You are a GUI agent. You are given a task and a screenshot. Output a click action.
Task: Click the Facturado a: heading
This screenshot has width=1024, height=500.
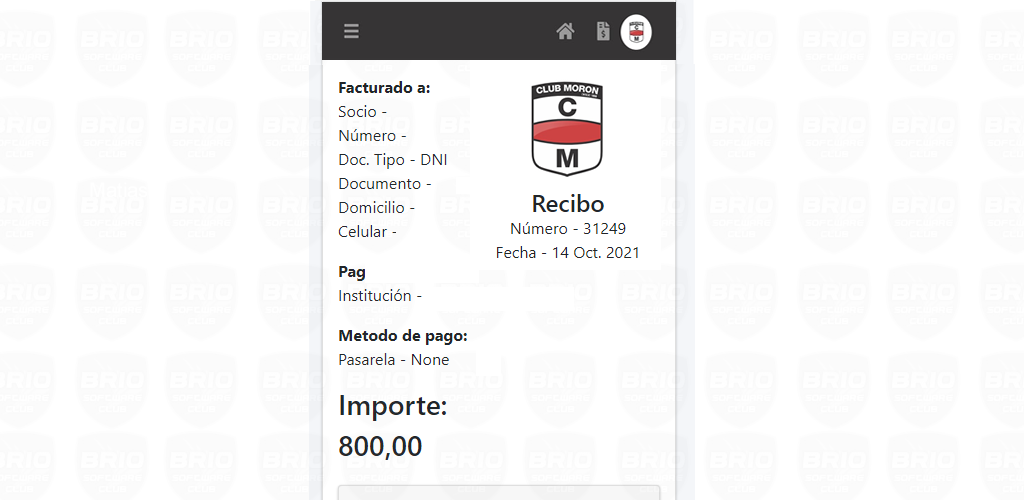pyautogui.click(x=385, y=88)
